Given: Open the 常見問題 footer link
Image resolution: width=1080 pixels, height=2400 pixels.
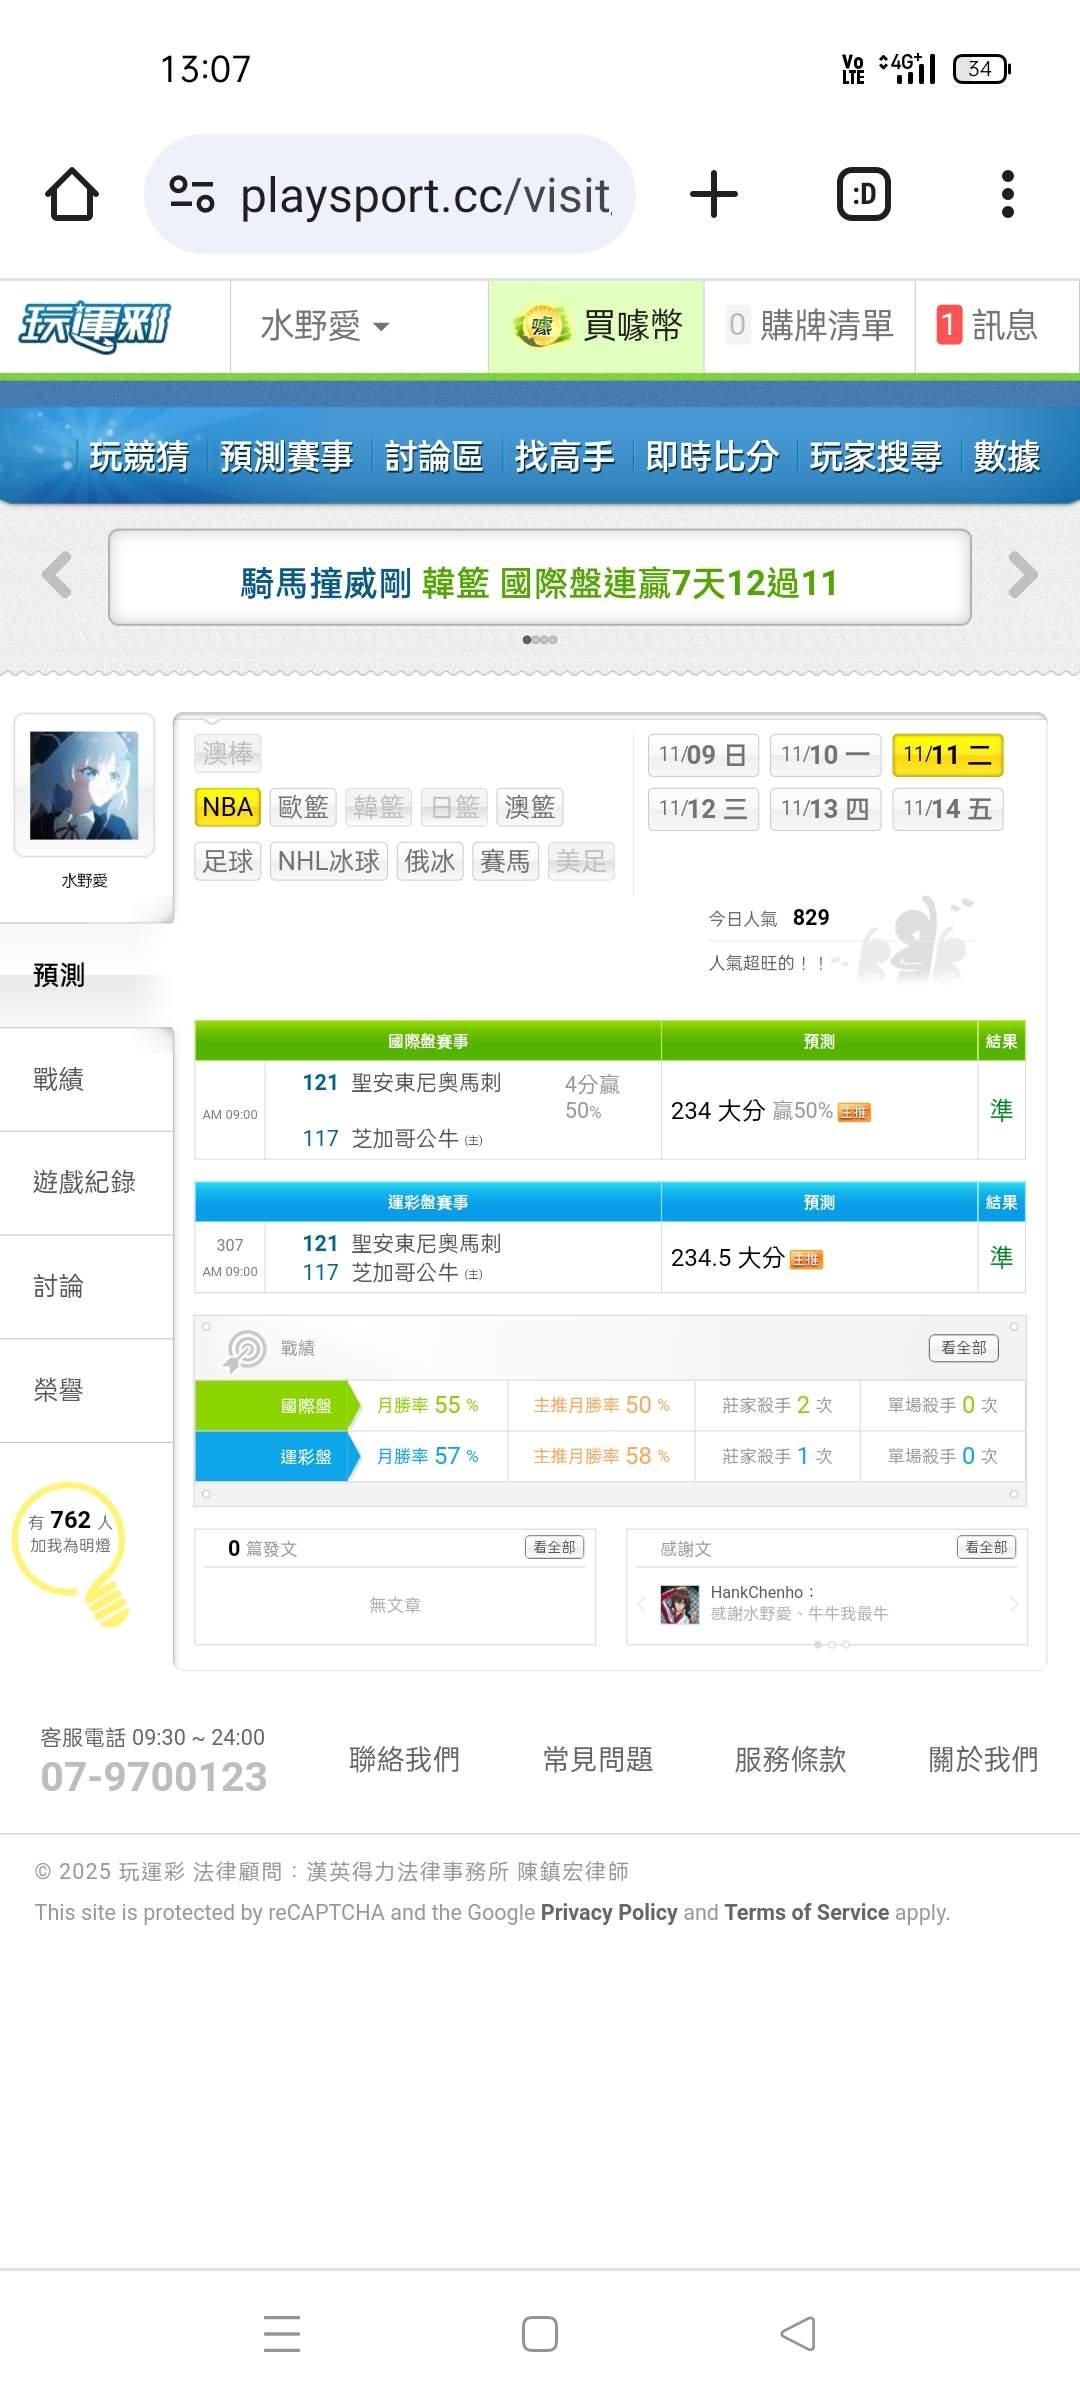Looking at the screenshot, I should pos(597,1759).
